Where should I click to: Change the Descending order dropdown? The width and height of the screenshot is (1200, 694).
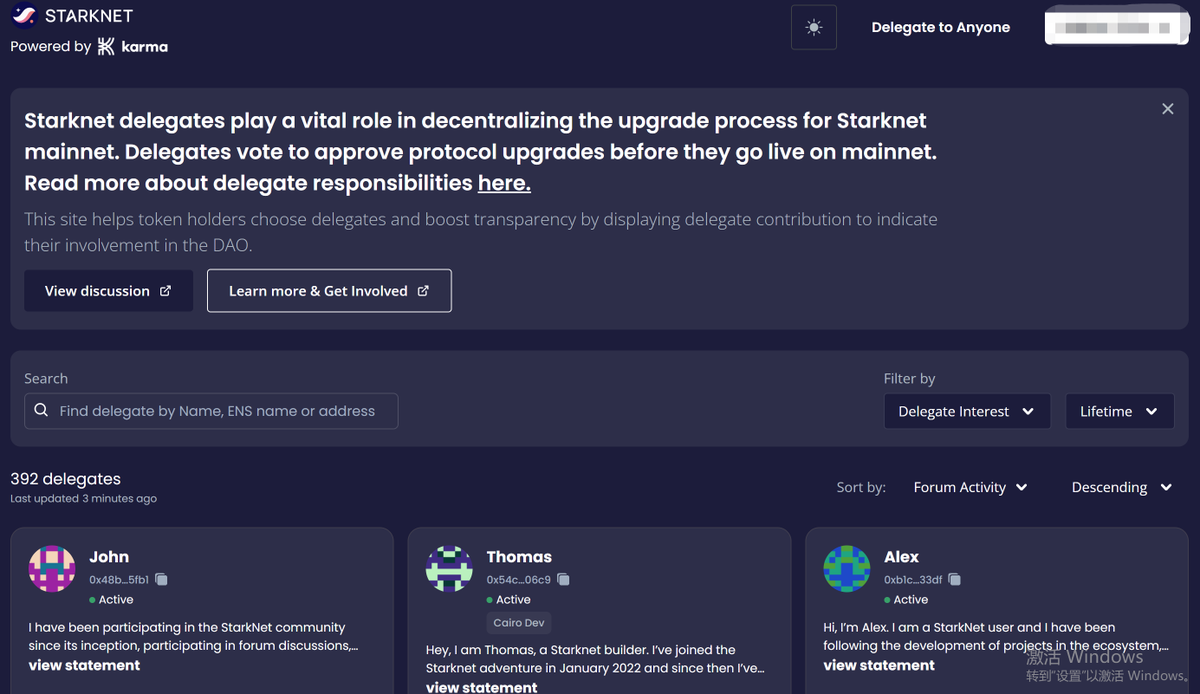[1121, 487]
